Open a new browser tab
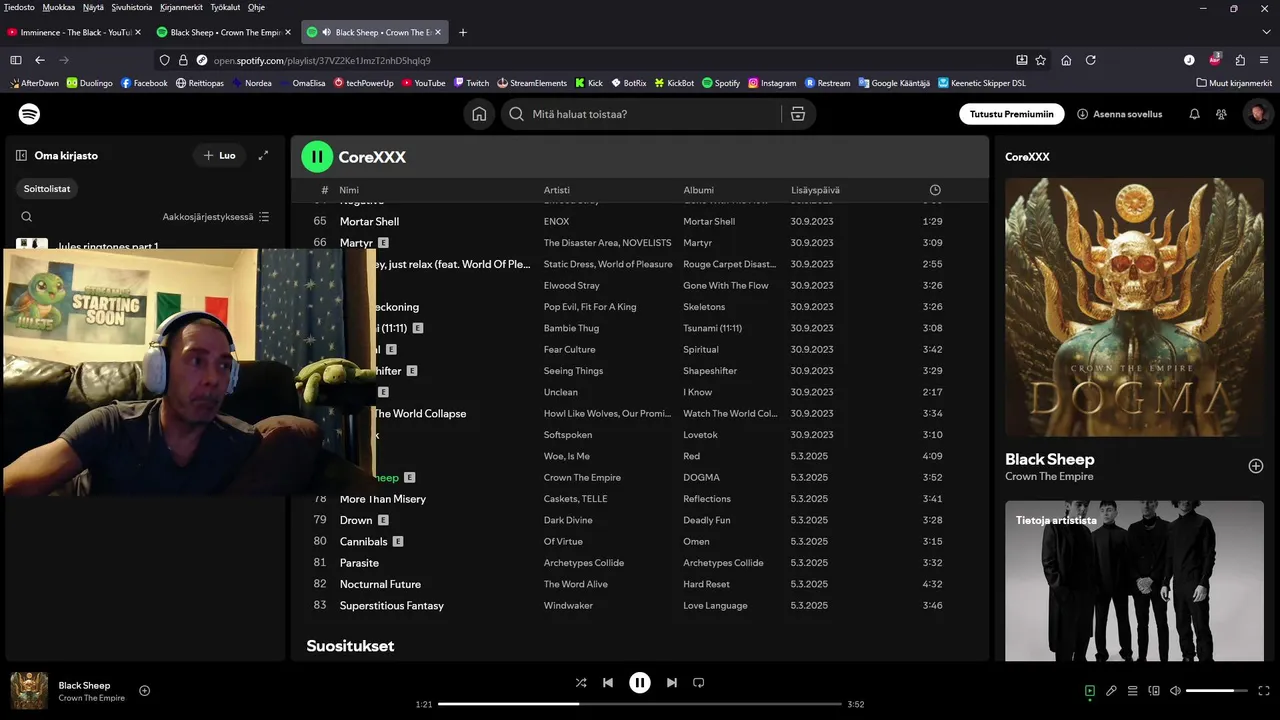 (x=462, y=32)
